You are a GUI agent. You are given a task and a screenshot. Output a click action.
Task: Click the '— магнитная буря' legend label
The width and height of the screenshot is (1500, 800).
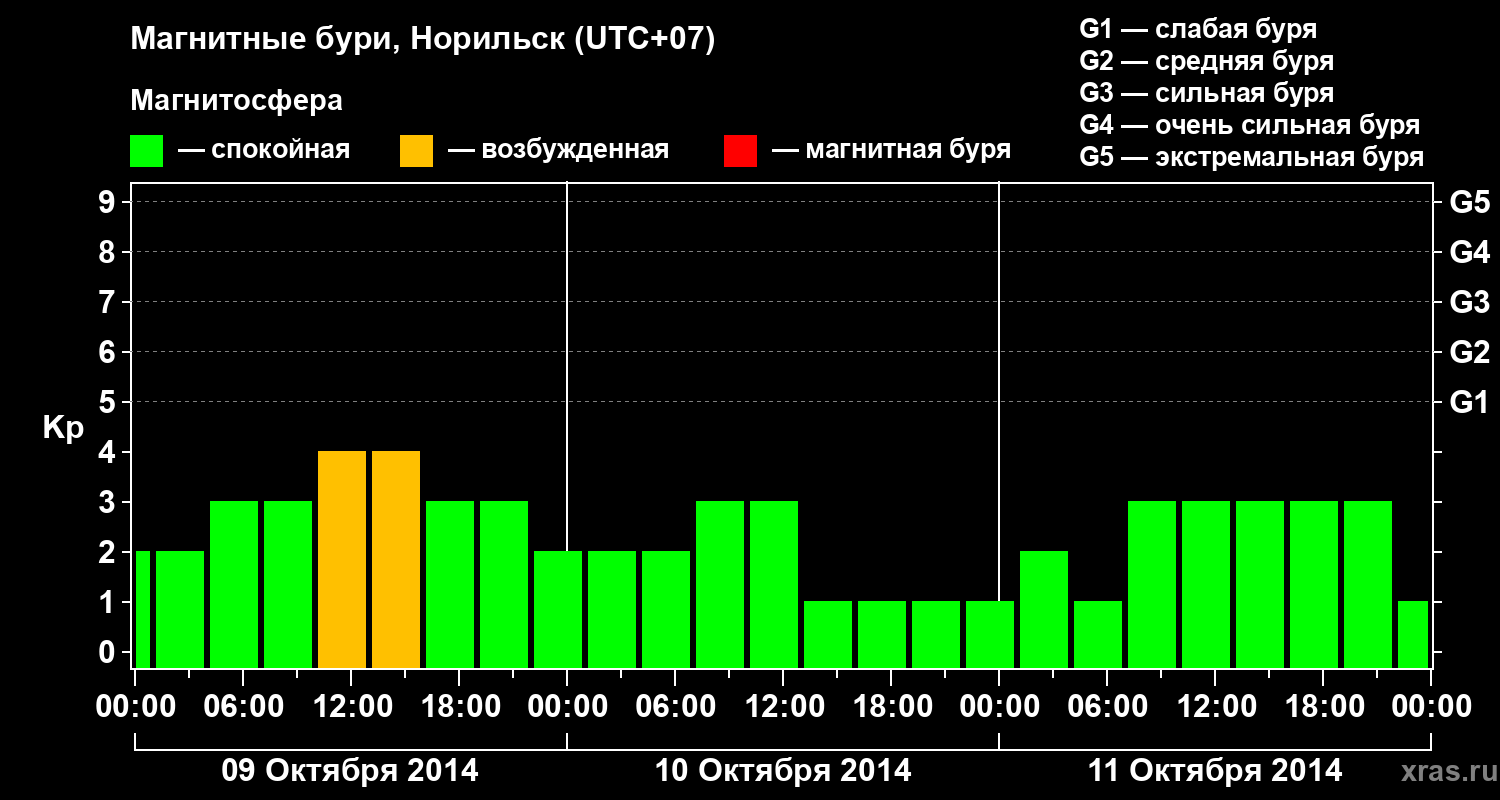[x=891, y=150]
